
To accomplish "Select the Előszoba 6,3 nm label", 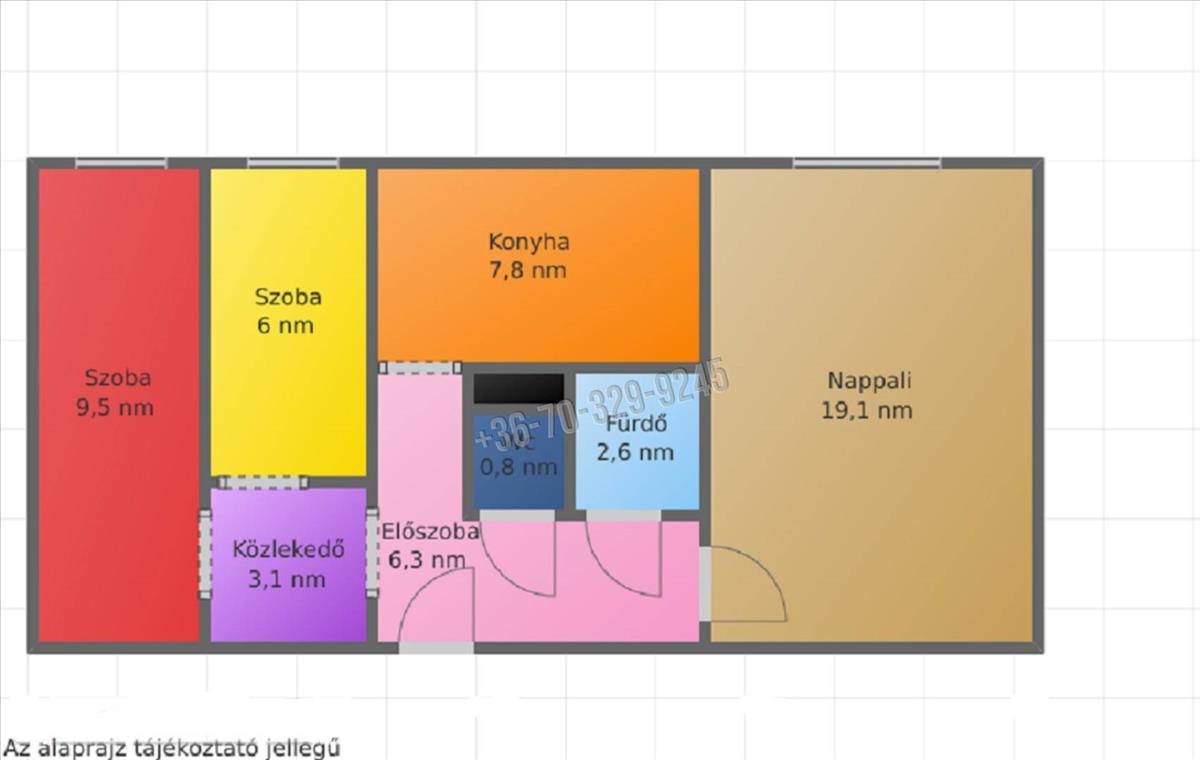I will tap(428, 545).
